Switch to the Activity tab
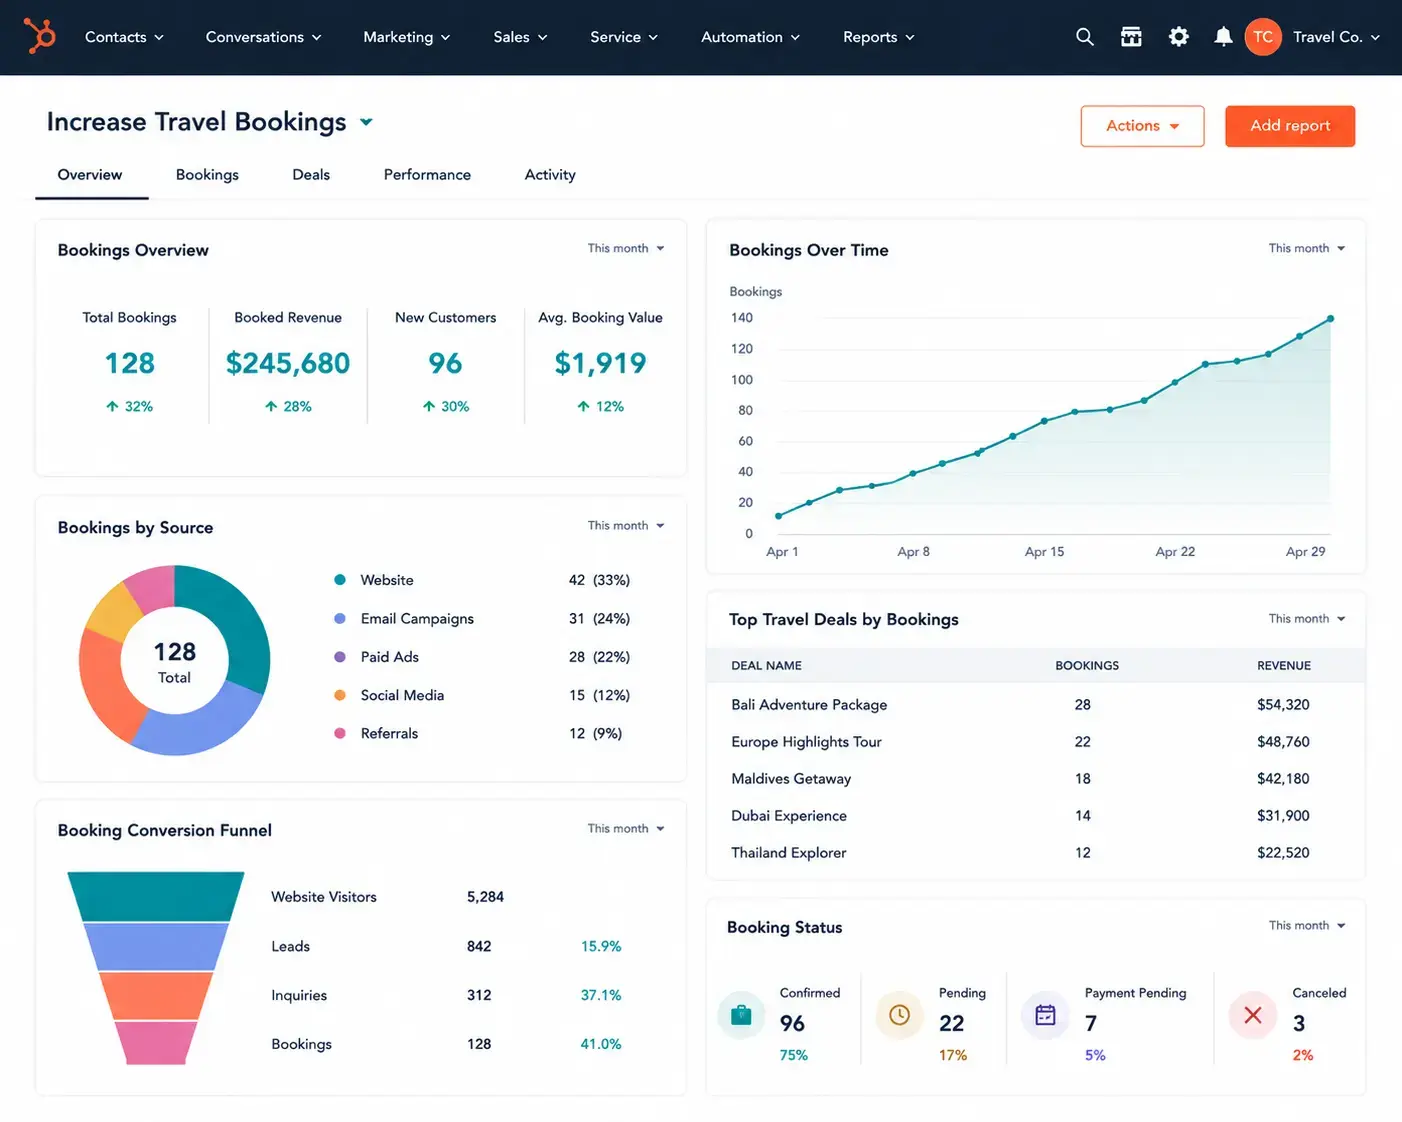Image resolution: width=1402 pixels, height=1122 pixels. point(550,175)
